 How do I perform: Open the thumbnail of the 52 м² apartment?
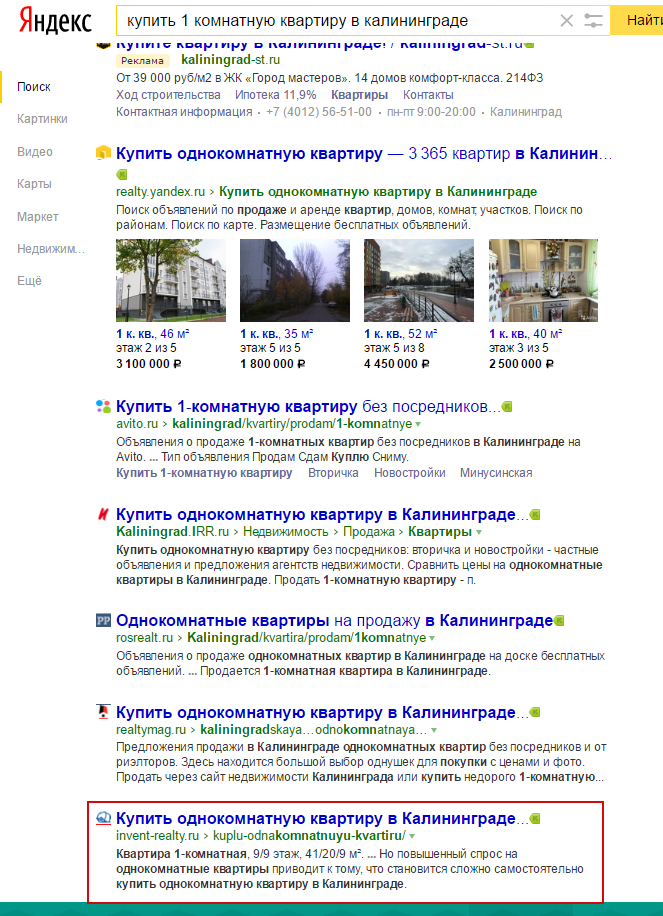[419, 280]
